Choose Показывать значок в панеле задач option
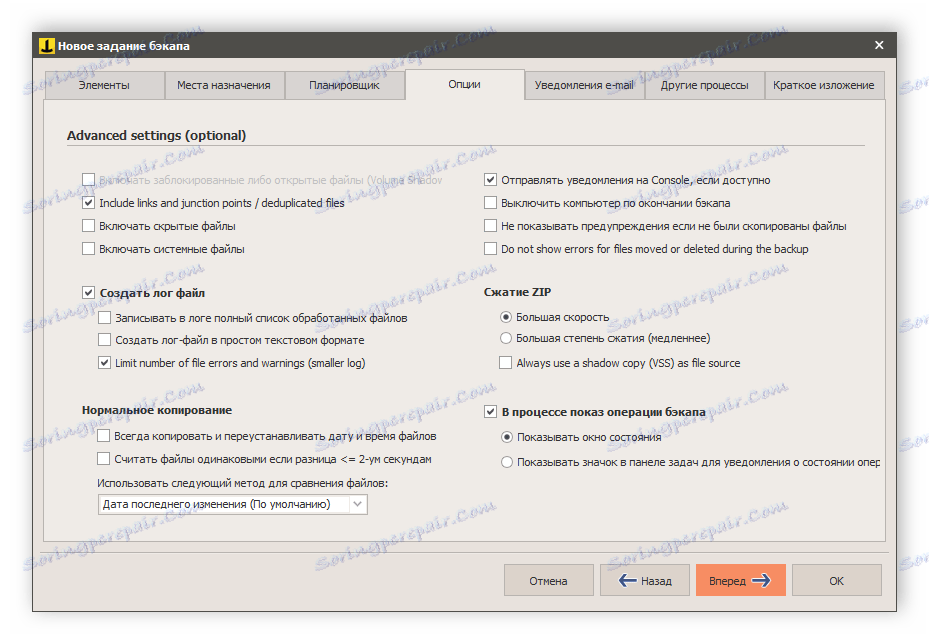 click(x=507, y=462)
